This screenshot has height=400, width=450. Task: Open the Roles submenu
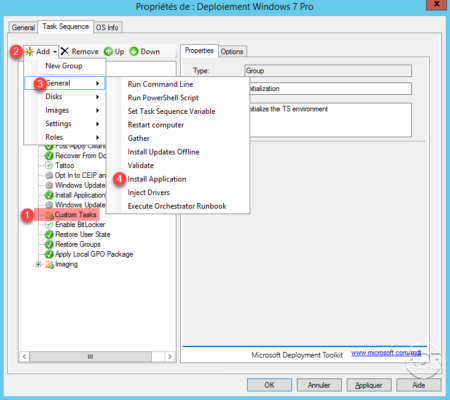(x=65, y=137)
